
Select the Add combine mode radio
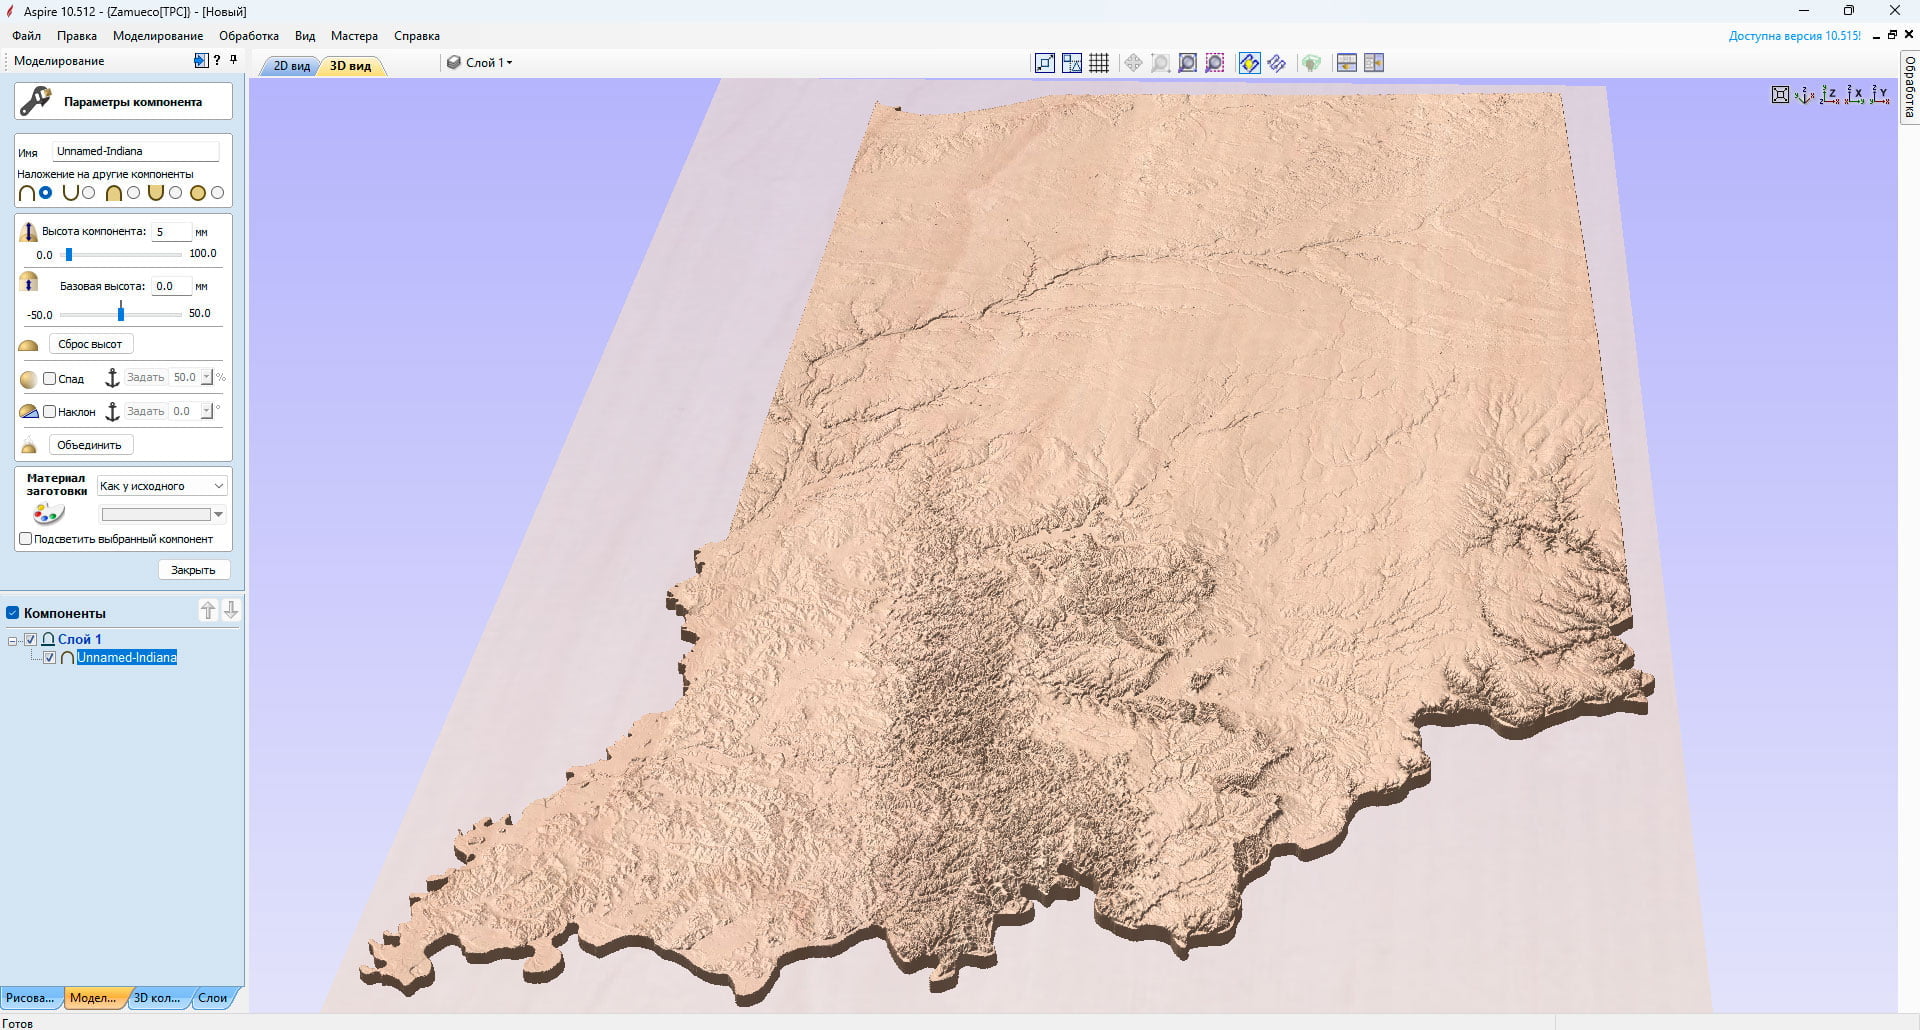coord(45,193)
